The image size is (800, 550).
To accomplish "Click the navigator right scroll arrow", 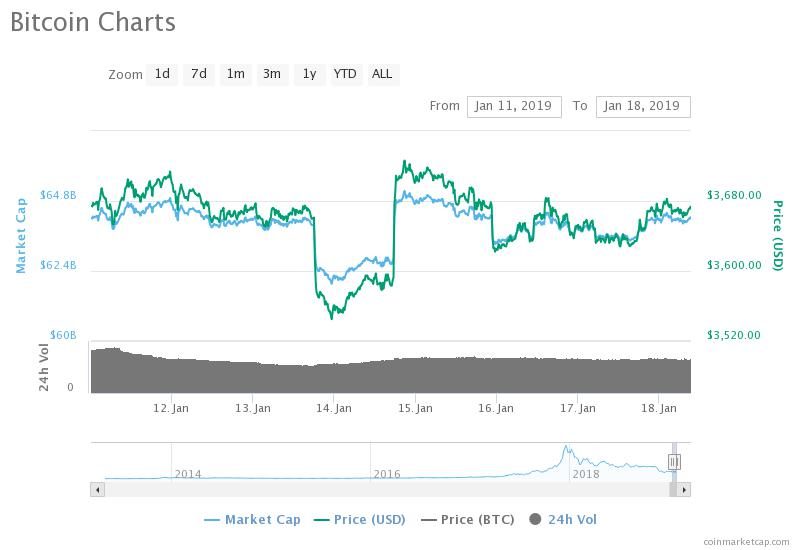I will pos(684,490).
